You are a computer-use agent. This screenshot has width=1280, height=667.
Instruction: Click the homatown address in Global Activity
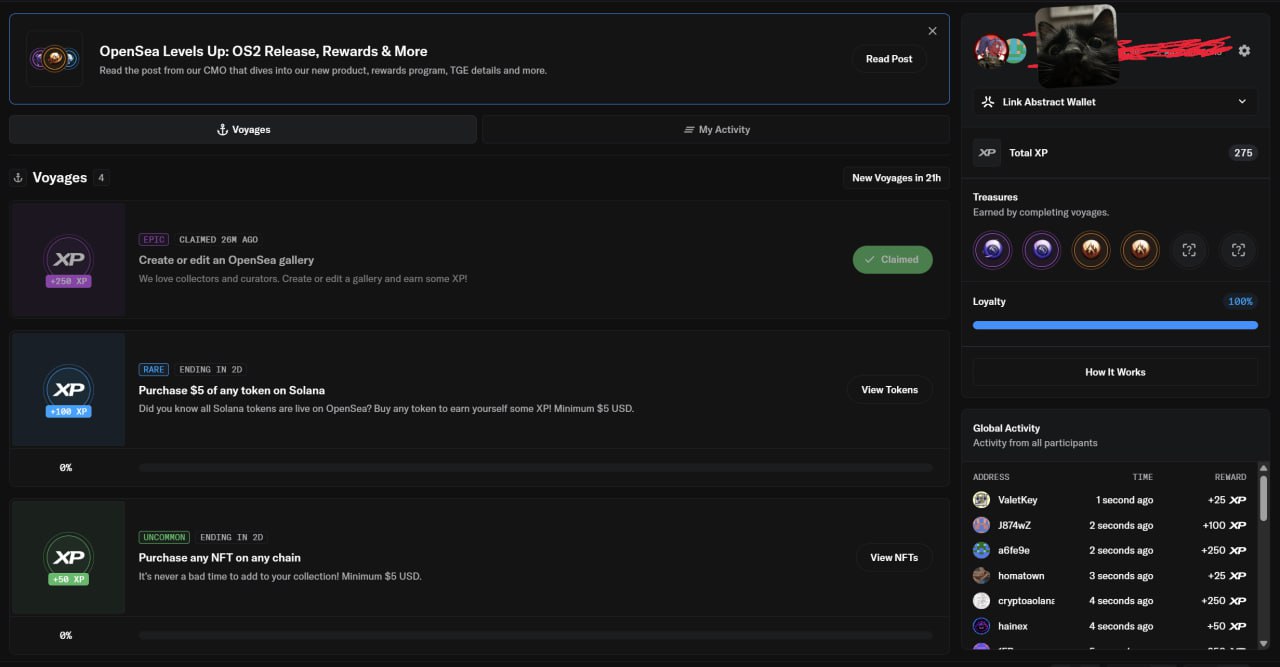[x=1021, y=576]
